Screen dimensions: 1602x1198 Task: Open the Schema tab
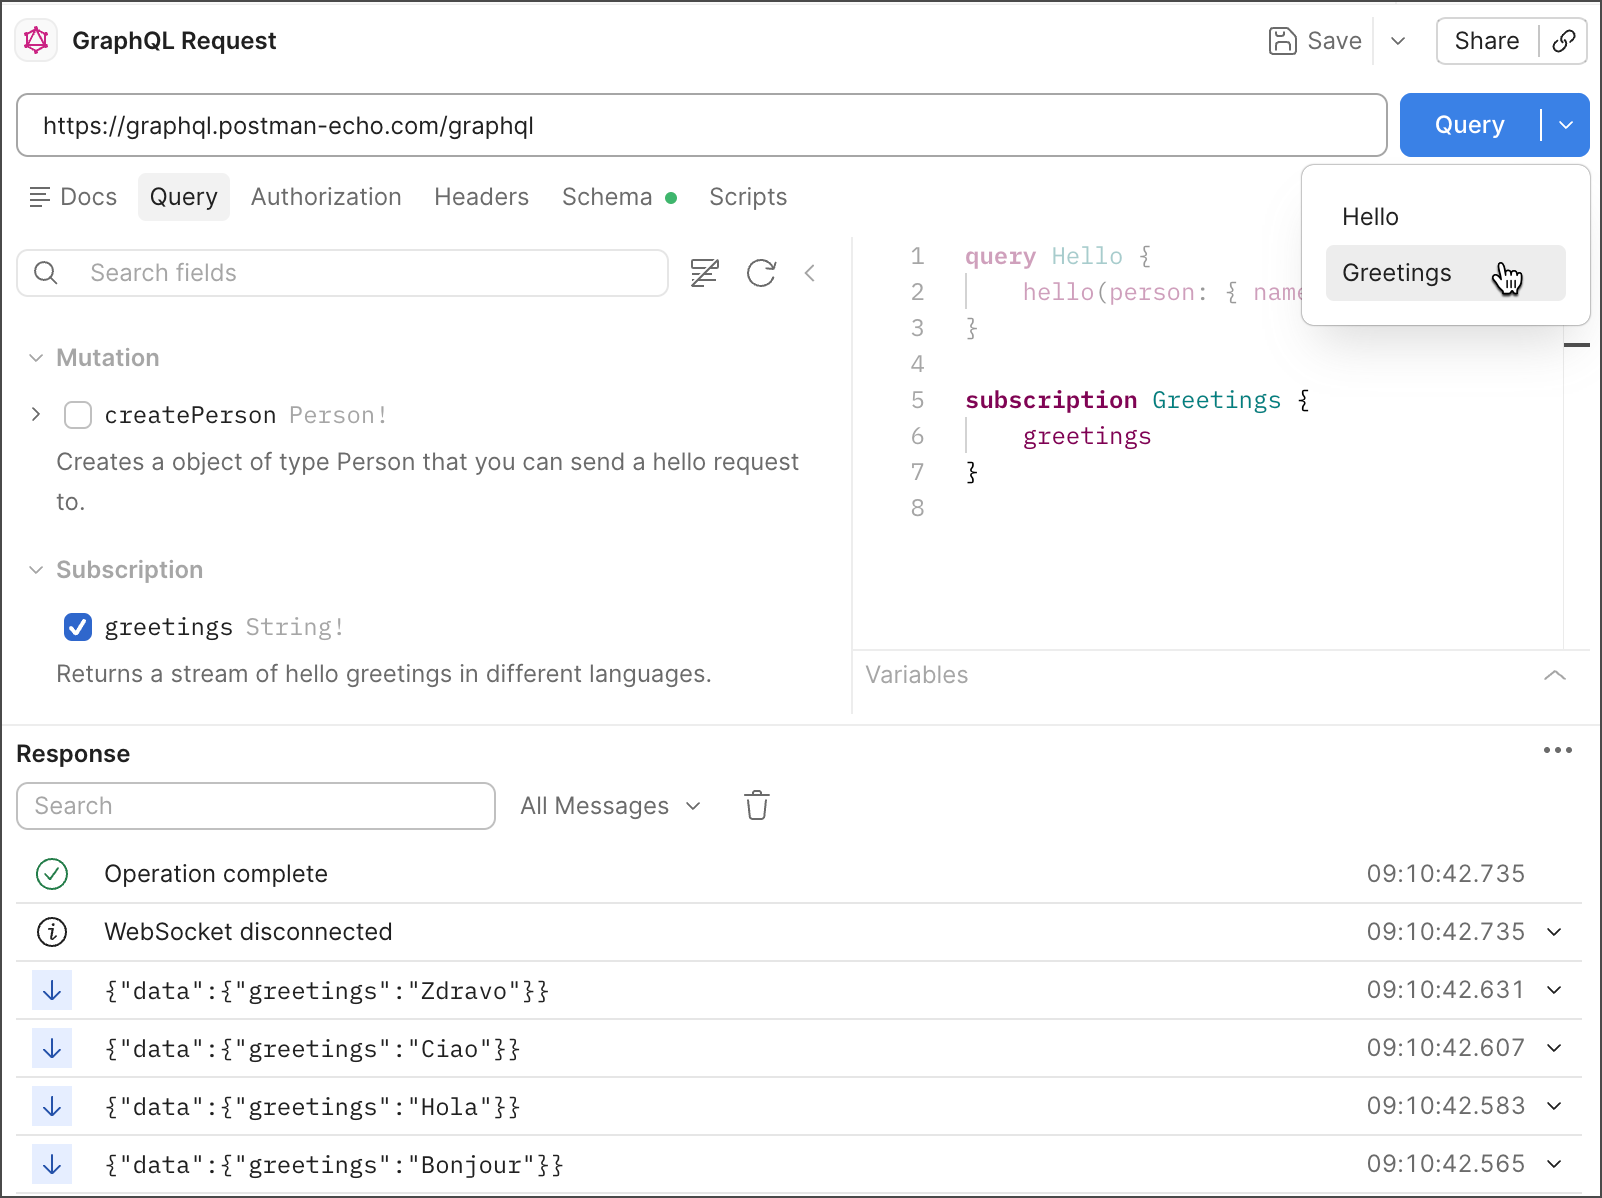(x=606, y=197)
